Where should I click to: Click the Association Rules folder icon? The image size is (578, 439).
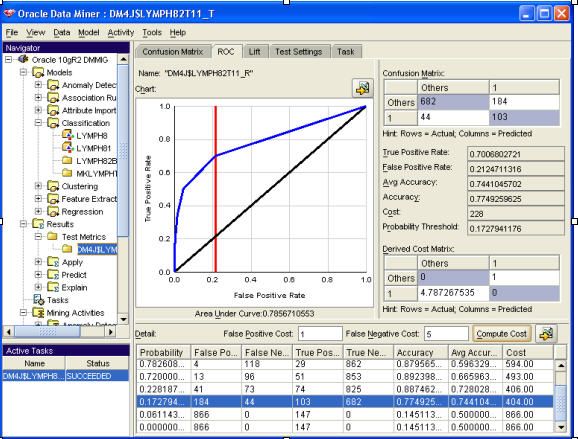click(x=53, y=98)
